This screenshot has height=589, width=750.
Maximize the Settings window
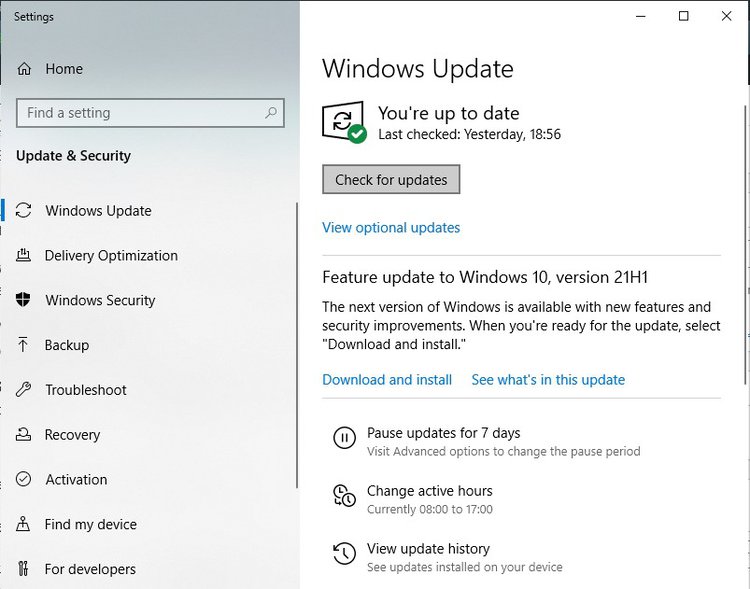click(684, 16)
